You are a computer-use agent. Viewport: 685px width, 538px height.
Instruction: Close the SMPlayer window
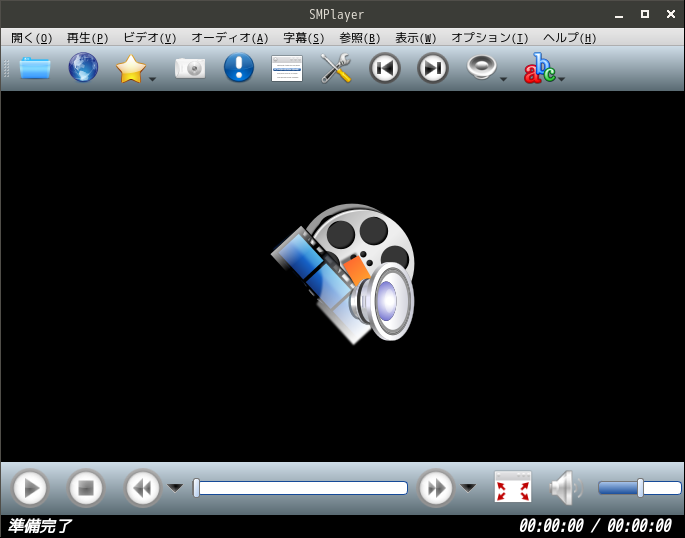pyautogui.click(x=671, y=14)
